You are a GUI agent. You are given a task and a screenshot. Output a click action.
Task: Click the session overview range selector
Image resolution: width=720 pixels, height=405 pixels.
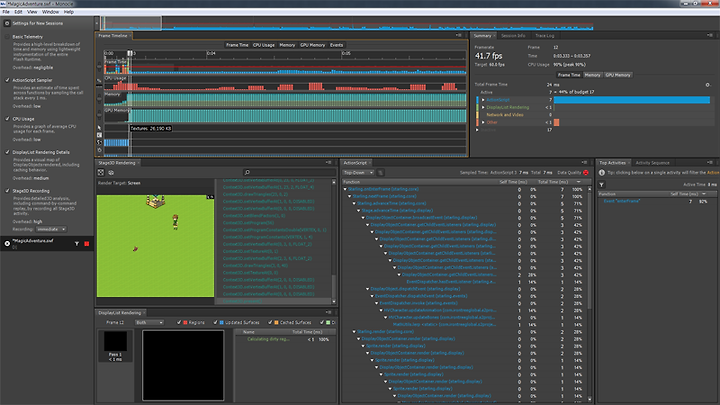[131, 23]
